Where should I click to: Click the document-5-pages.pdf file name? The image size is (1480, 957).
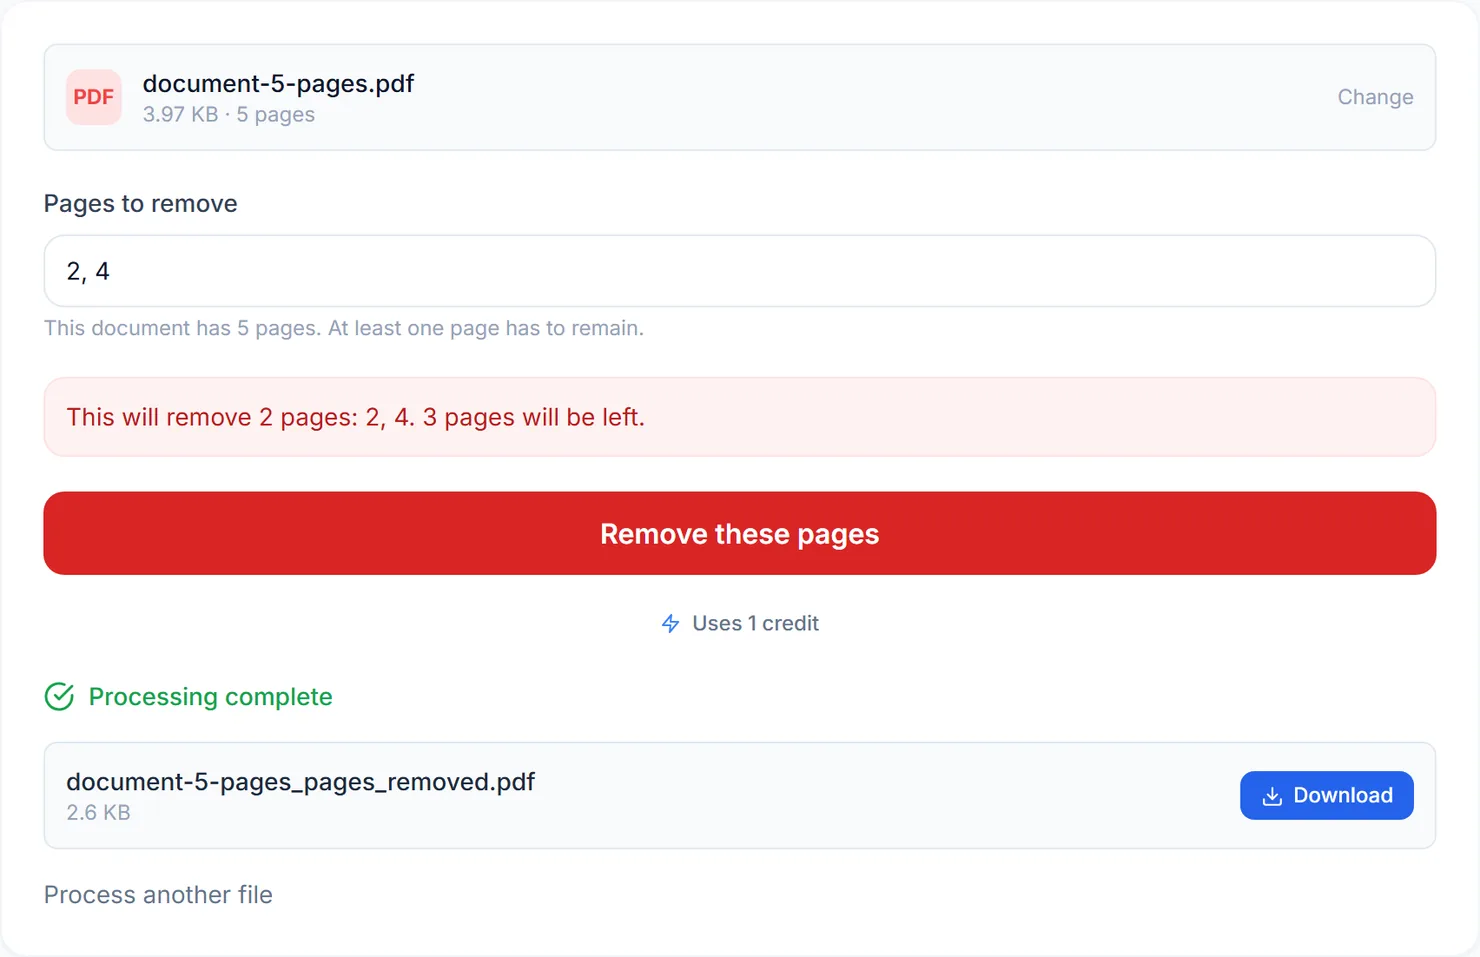point(278,83)
